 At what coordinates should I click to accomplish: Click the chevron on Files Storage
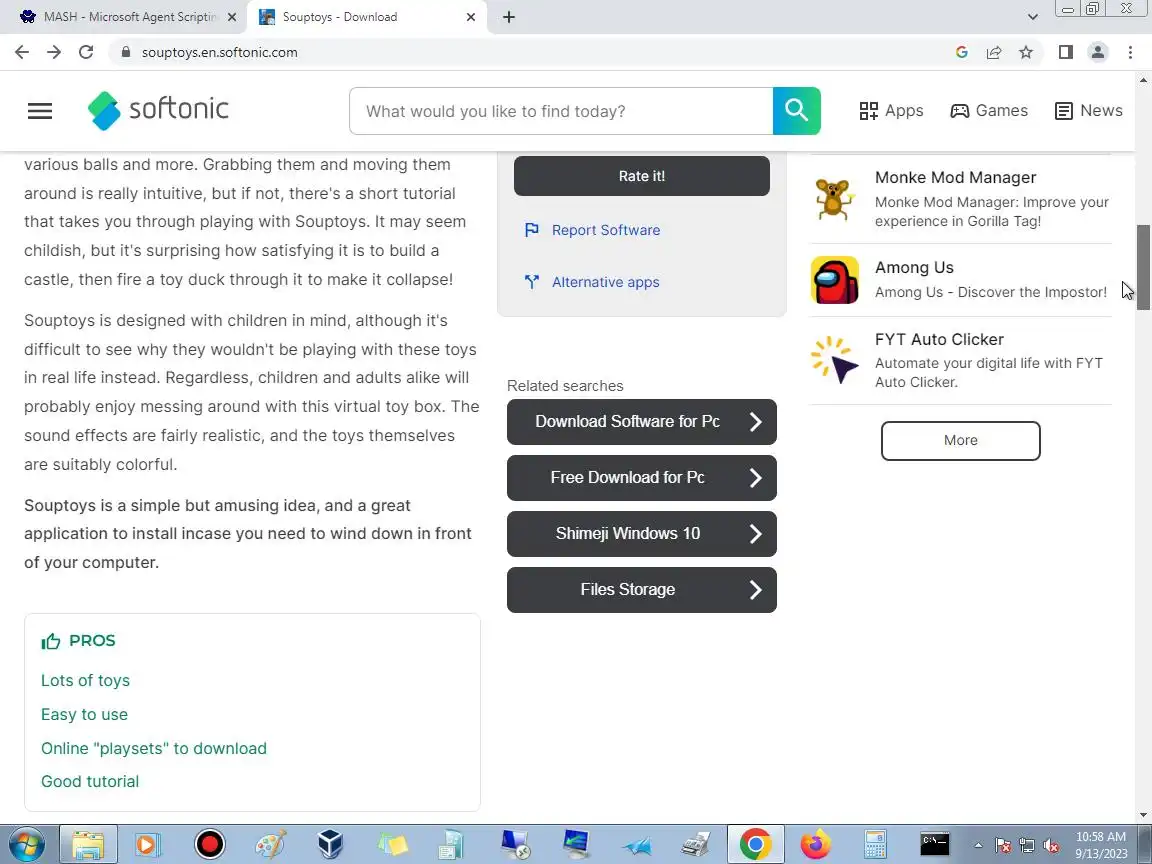pyautogui.click(x=755, y=589)
